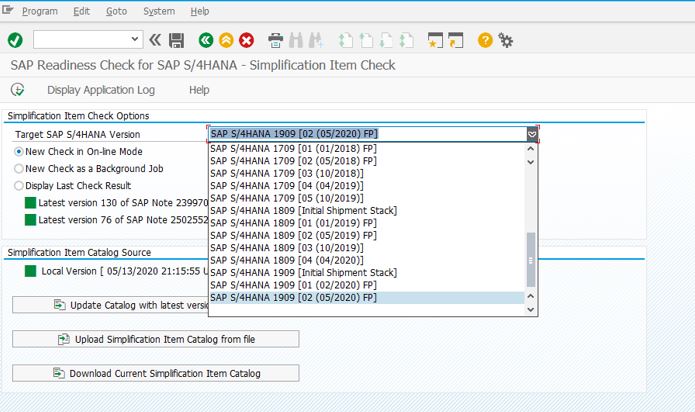Viewport: 695px width, 412px height.
Task: Click the yellow Help question mark icon
Action: click(x=485, y=40)
